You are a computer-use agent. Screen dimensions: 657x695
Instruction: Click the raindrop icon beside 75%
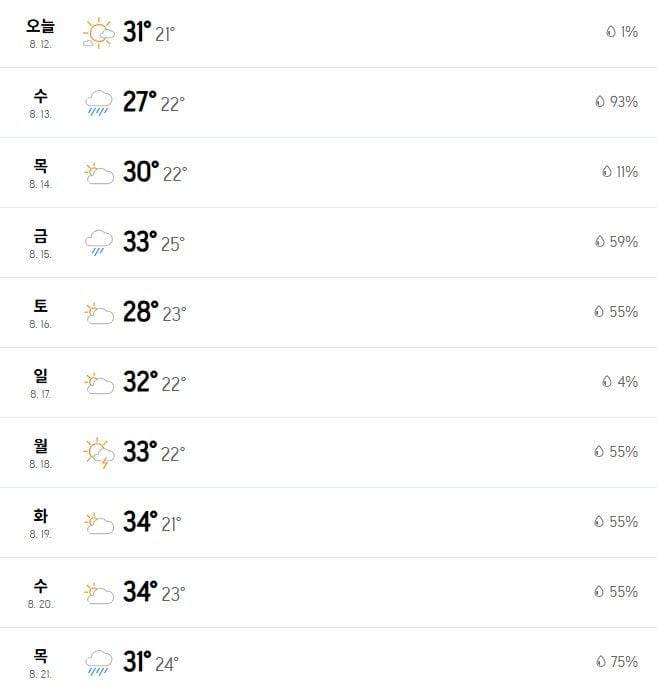pyautogui.click(x=601, y=661)
